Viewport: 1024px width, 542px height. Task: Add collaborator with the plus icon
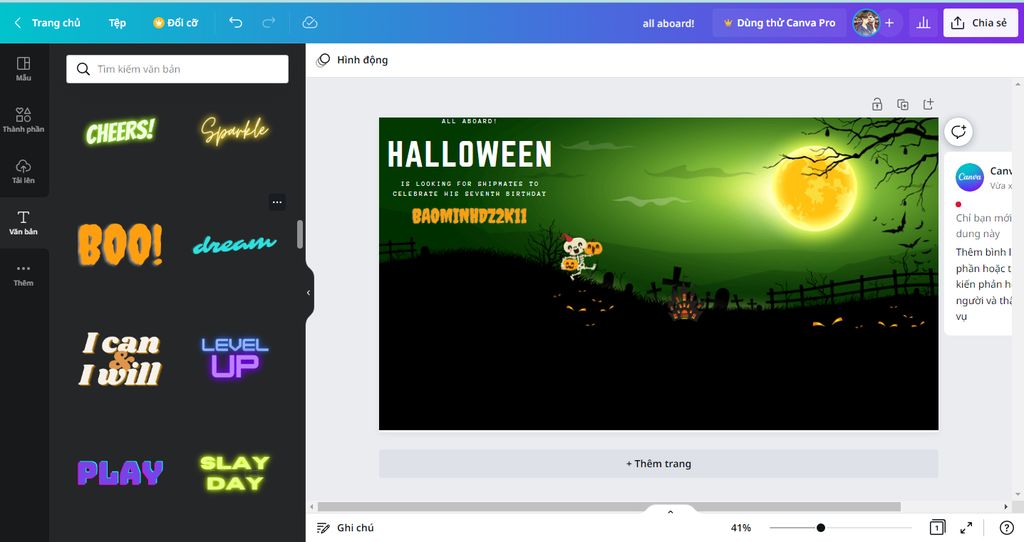[889, 23]
